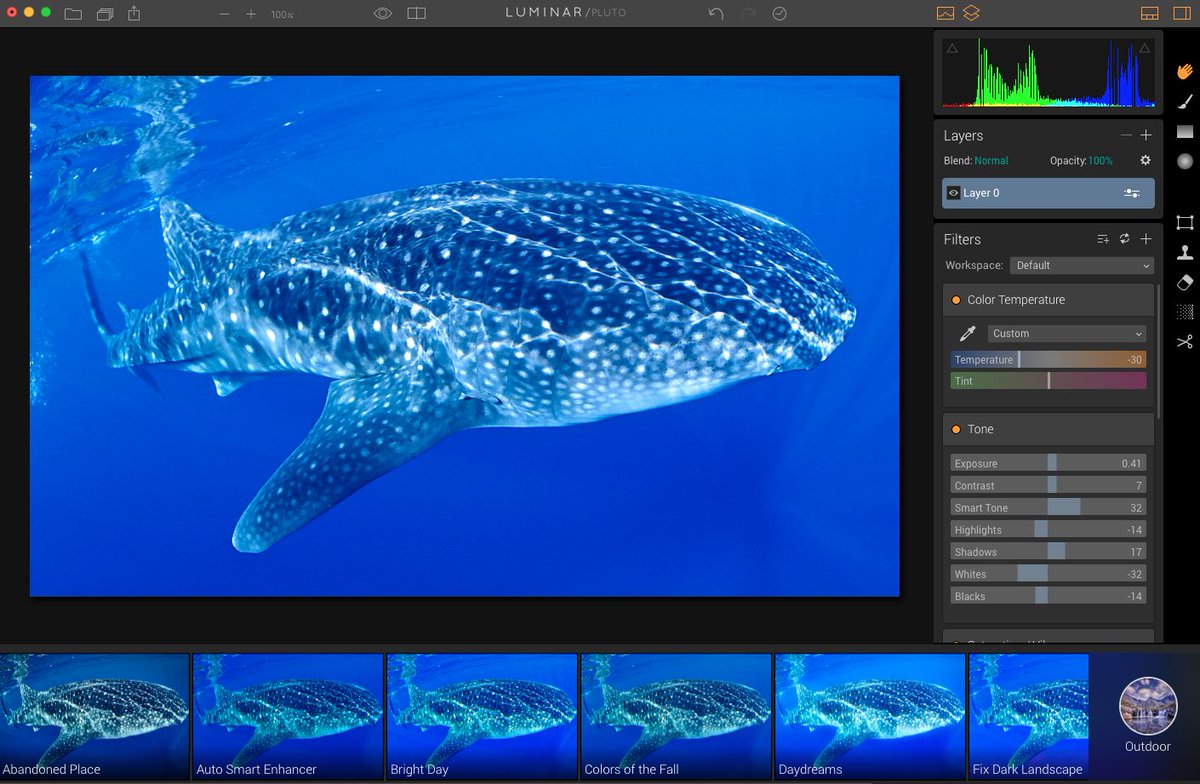1200x784 pixels.
Task: Open layer settings gear icon
Action: [x=1146, y=160]
